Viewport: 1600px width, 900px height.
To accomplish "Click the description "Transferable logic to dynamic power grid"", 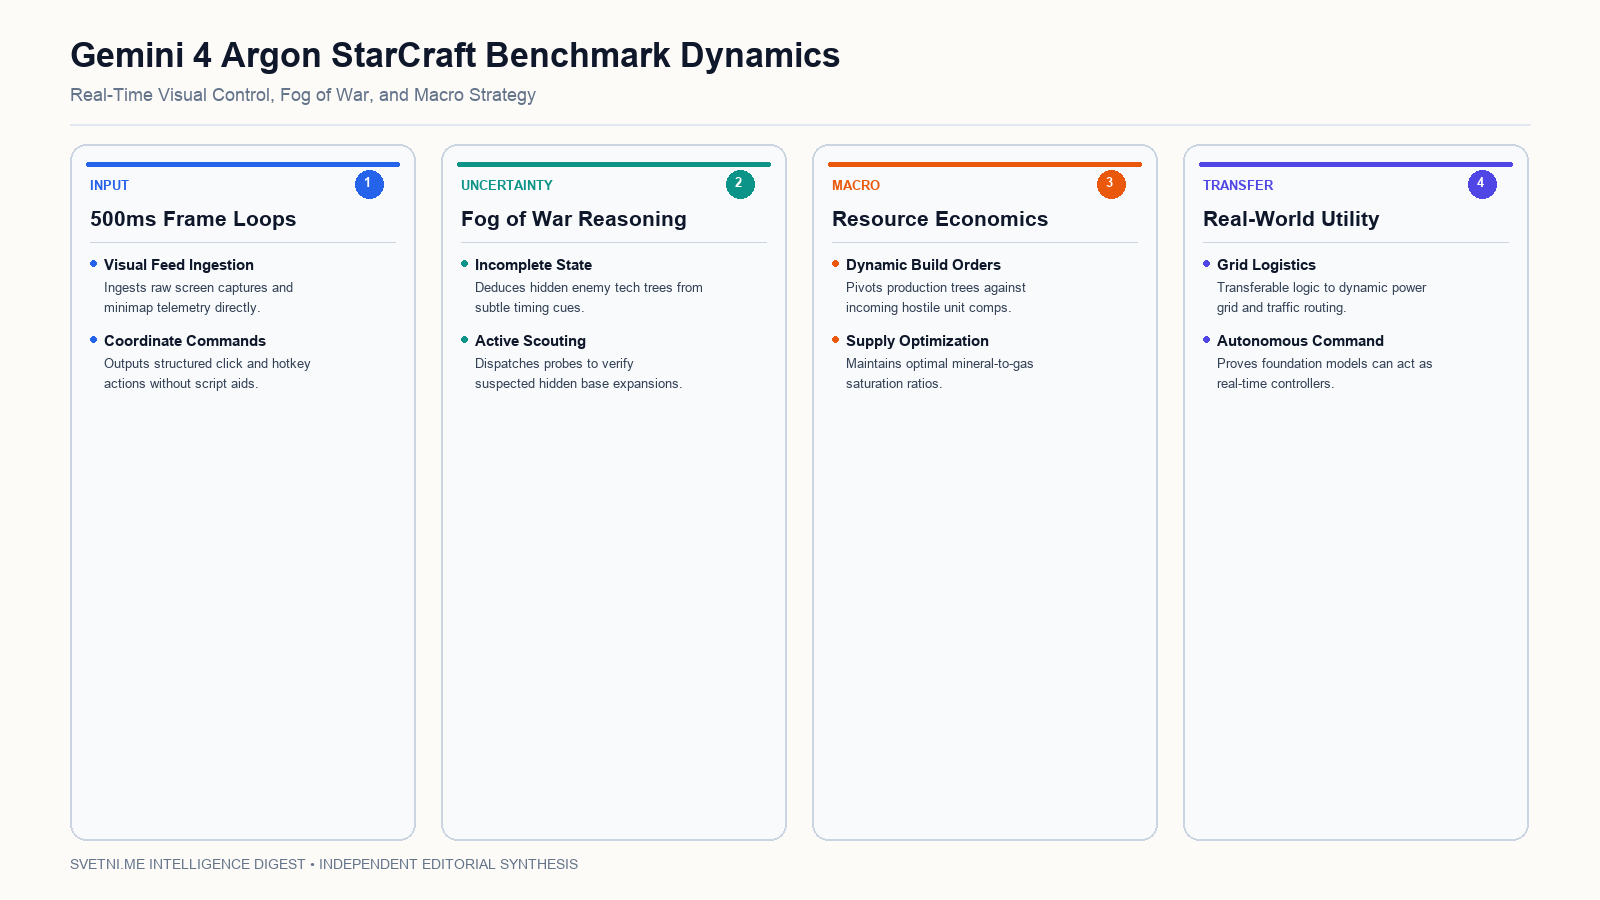I will (x=1321, y=298).
